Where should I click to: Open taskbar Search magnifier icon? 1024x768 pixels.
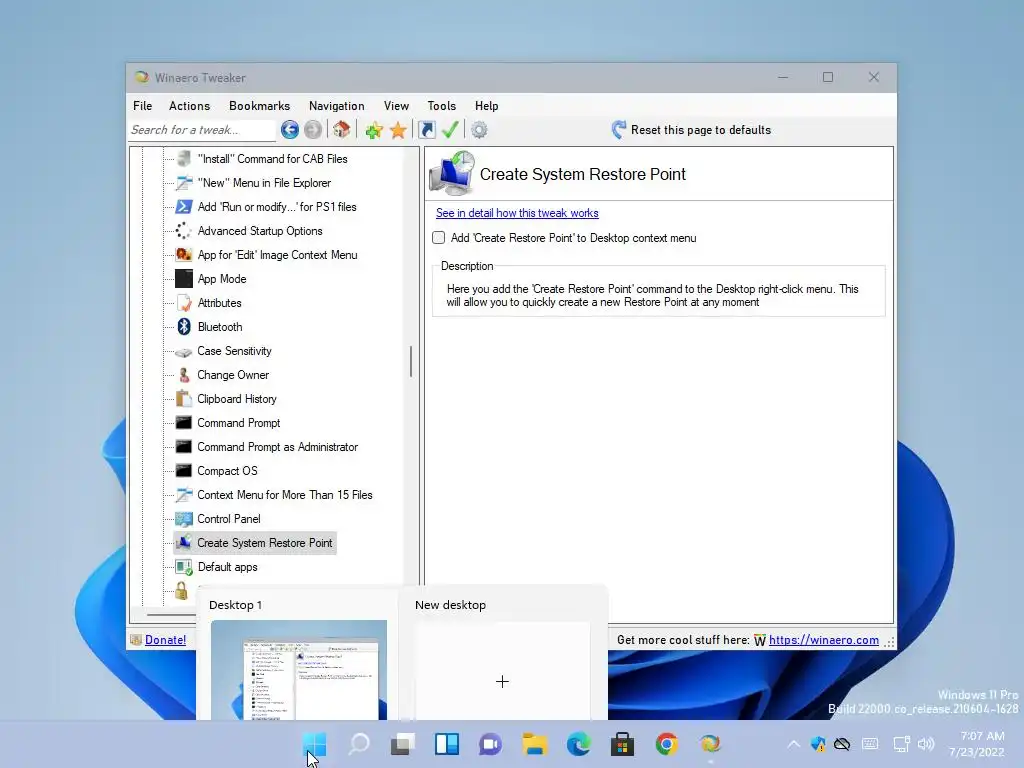(x=359, y=744)
